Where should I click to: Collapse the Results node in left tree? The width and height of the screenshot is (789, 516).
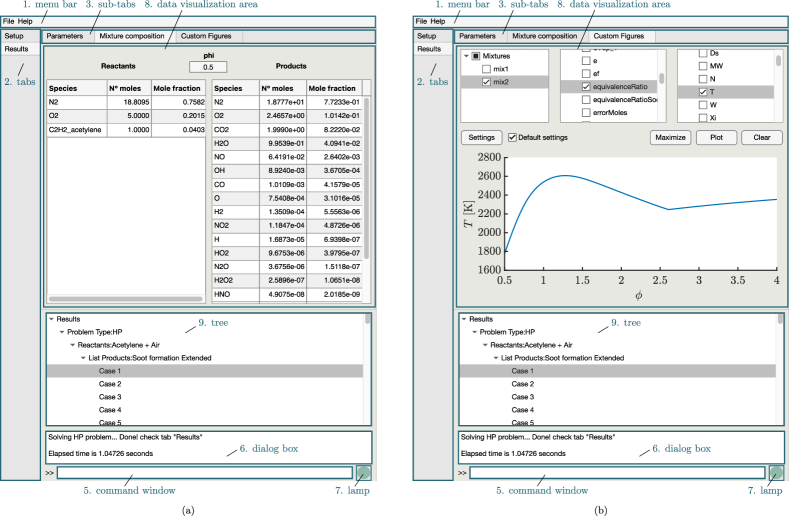51,319
